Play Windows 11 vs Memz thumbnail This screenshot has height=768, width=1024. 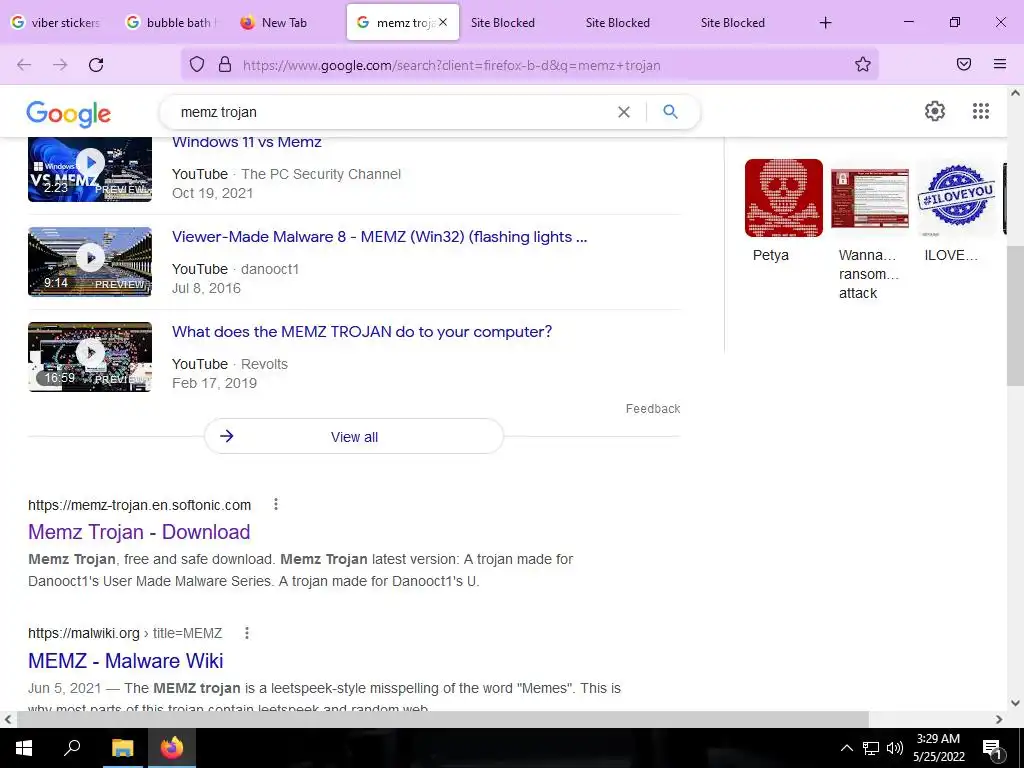(x=90, y=168)
